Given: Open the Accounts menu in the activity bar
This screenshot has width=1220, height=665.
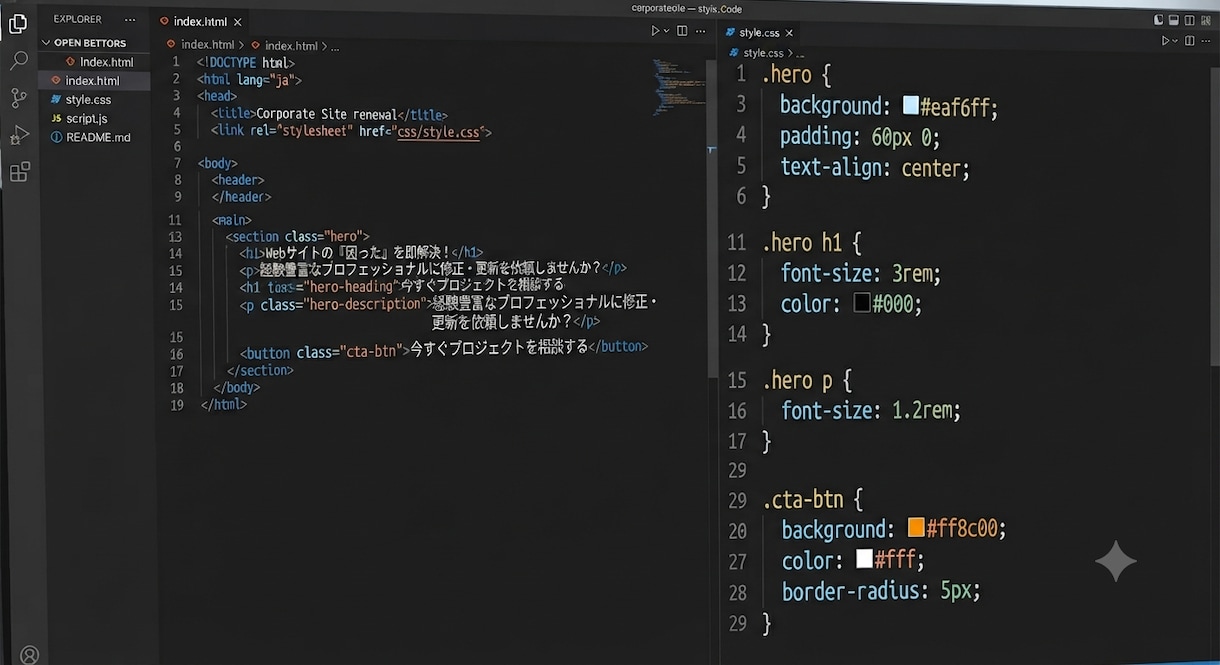Looking at the screenshot, I should [x=29, y=655].
